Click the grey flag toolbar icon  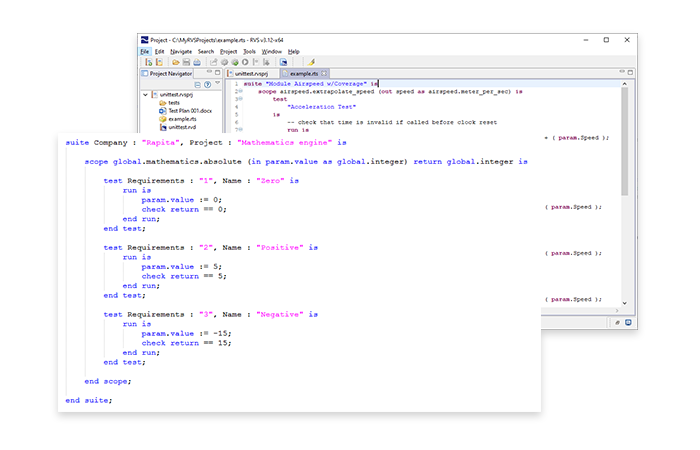point(256,62)
